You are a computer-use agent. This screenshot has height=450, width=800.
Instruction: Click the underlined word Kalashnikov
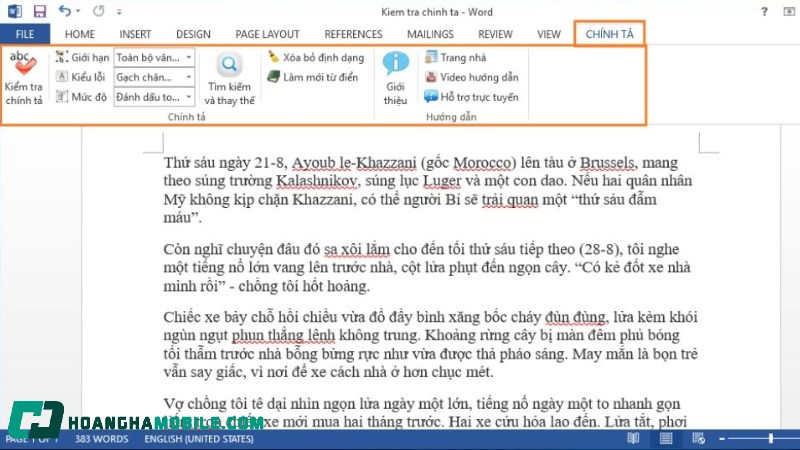[x=316, y=181]
